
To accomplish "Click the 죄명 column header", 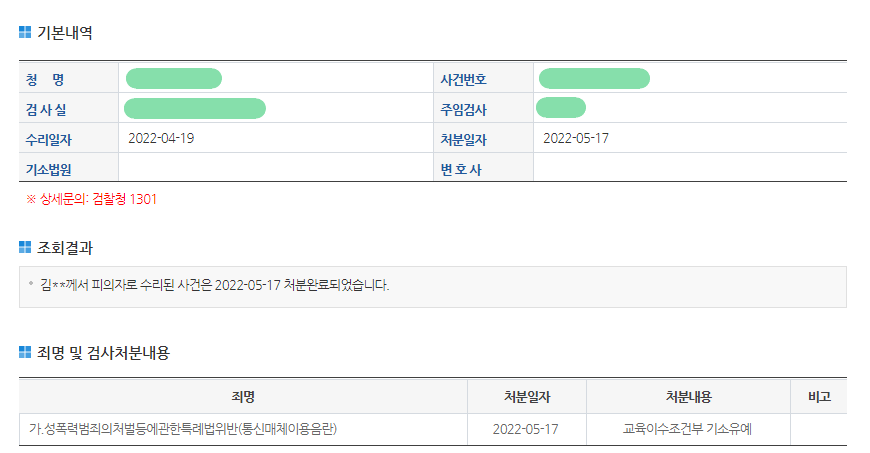I will point(243,397).
